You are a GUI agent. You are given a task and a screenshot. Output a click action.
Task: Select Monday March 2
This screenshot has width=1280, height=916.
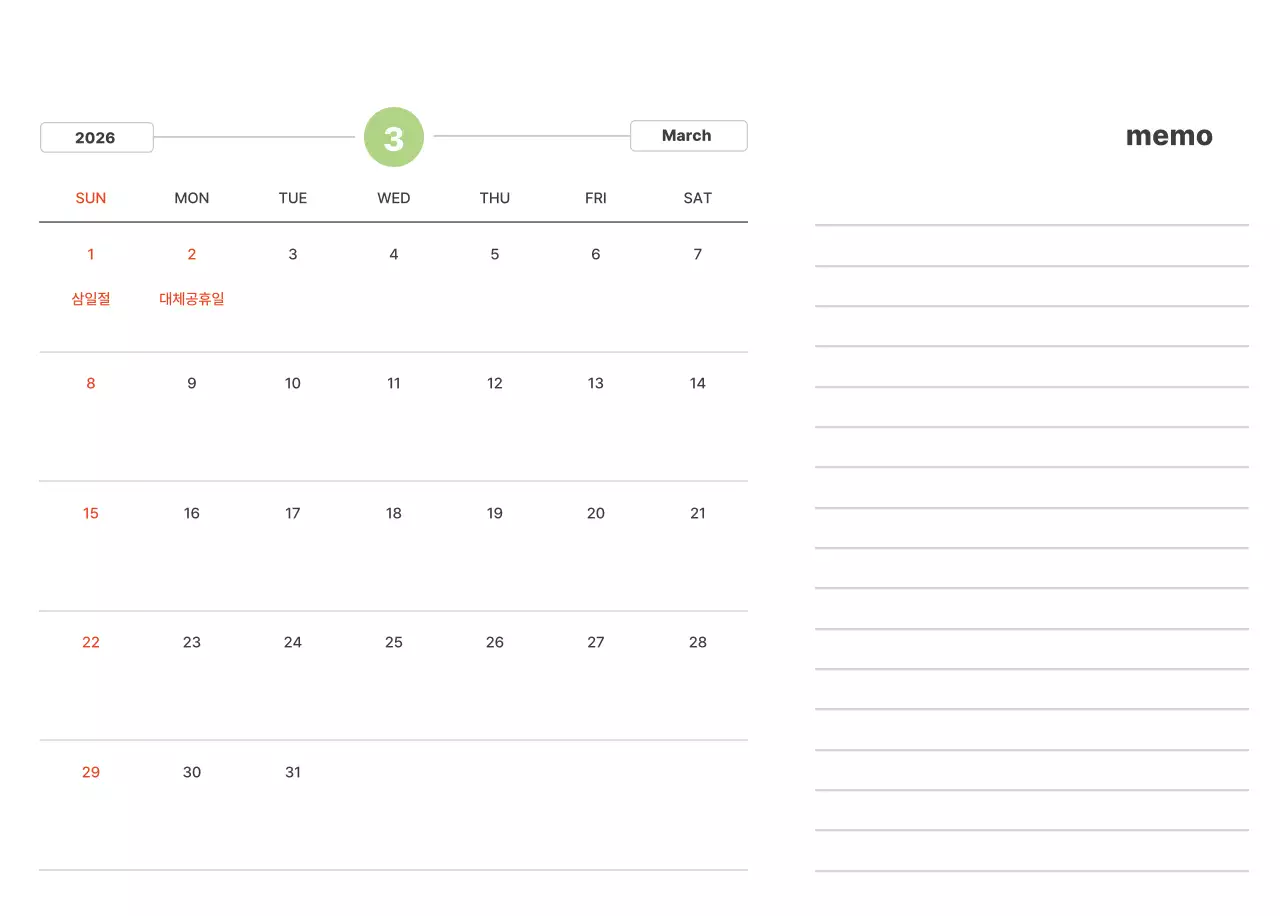(192, 254)
